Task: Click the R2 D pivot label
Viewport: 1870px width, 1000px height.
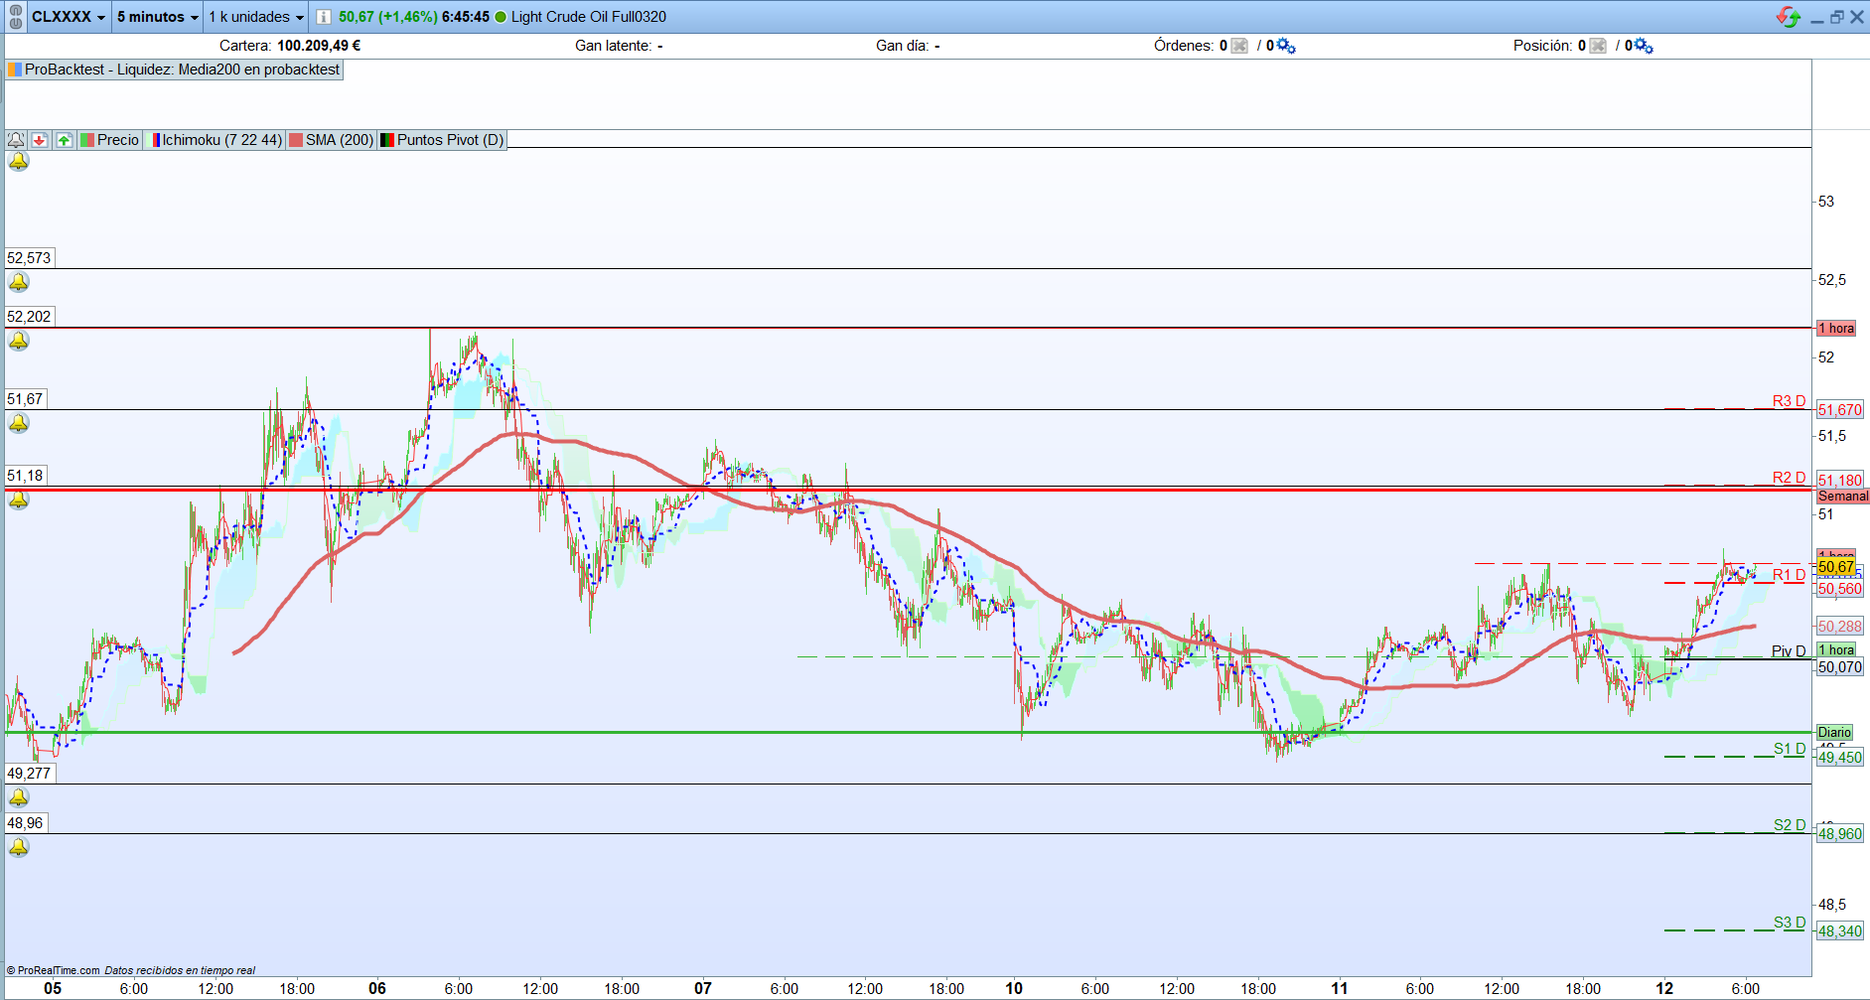Action: pyautogui.click(x=1790, y=478)
